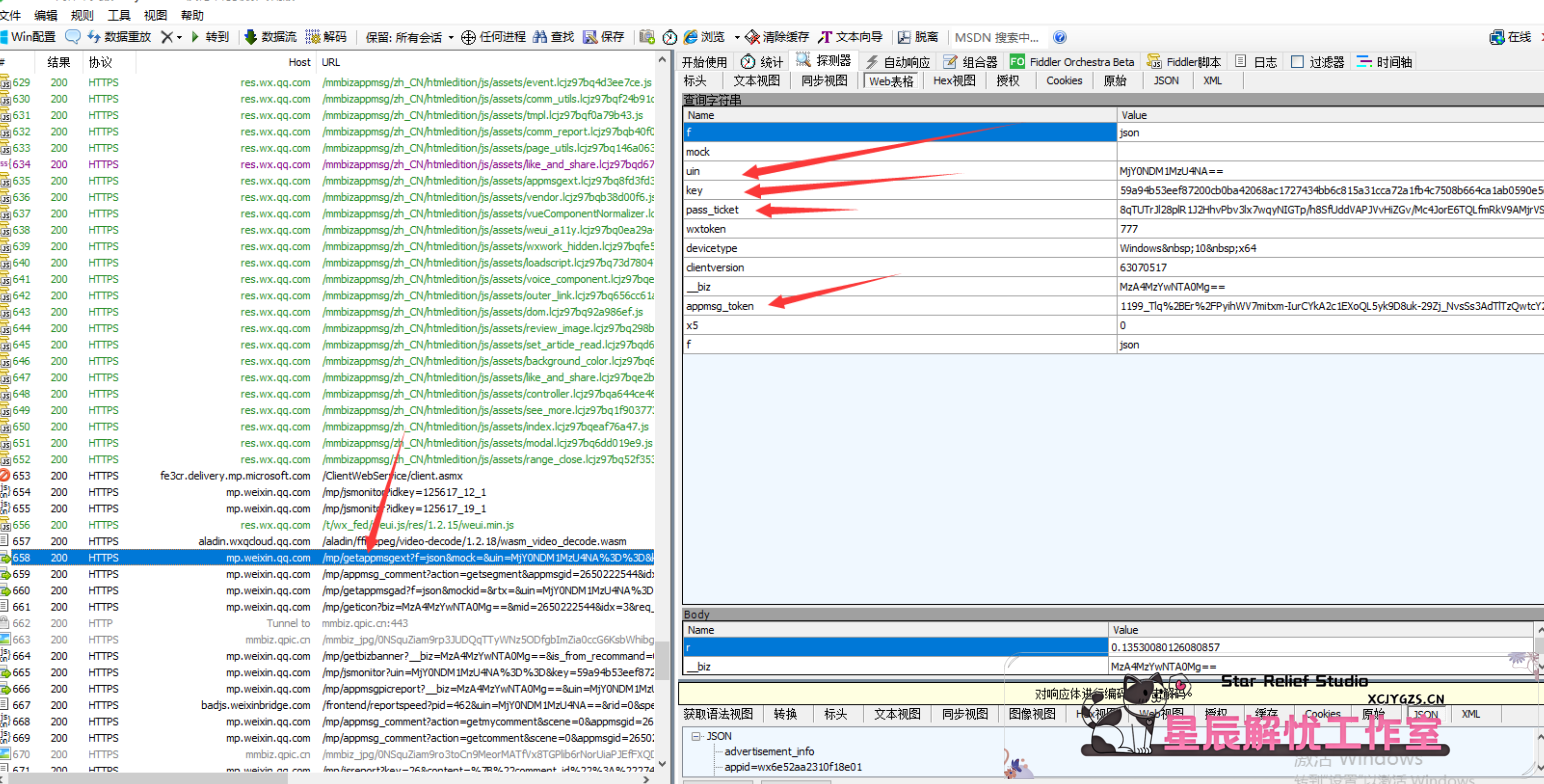This screenshot has height=784, width=1544.
Task: Click the Tearoff (脱离) toolbar icon
Action: (x=903, y=37)
